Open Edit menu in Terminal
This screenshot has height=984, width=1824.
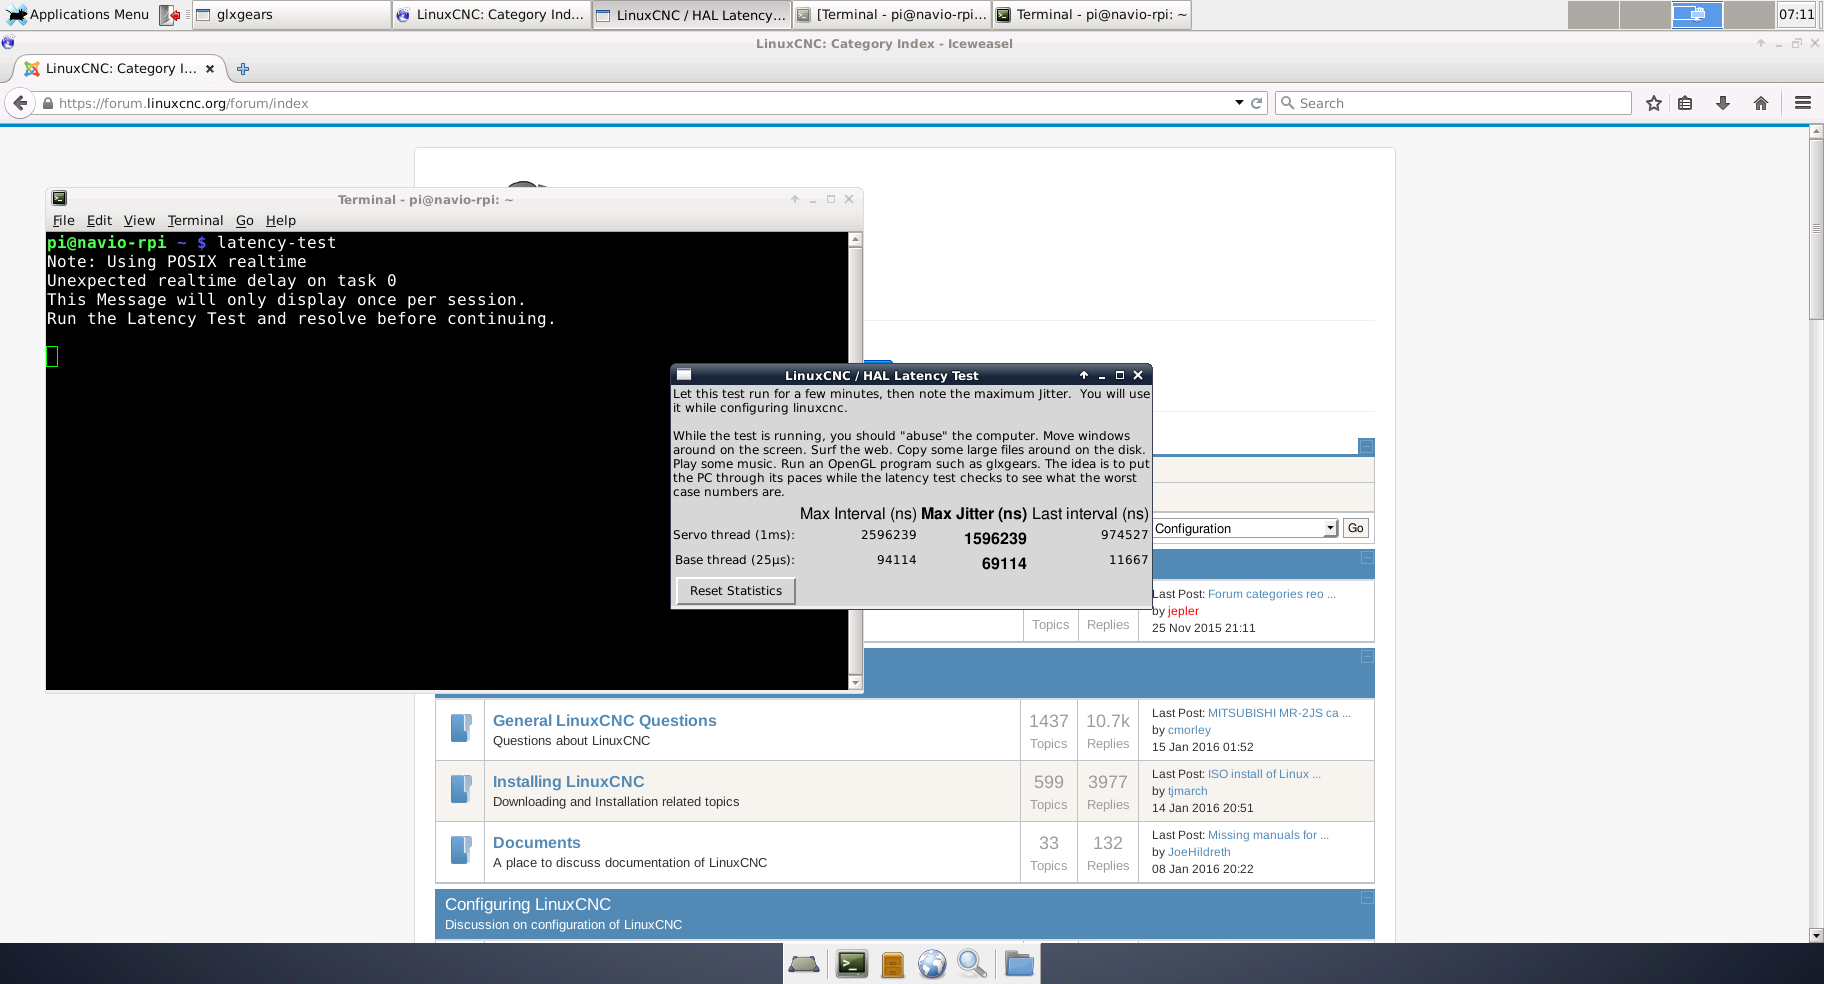pos(99,220)
